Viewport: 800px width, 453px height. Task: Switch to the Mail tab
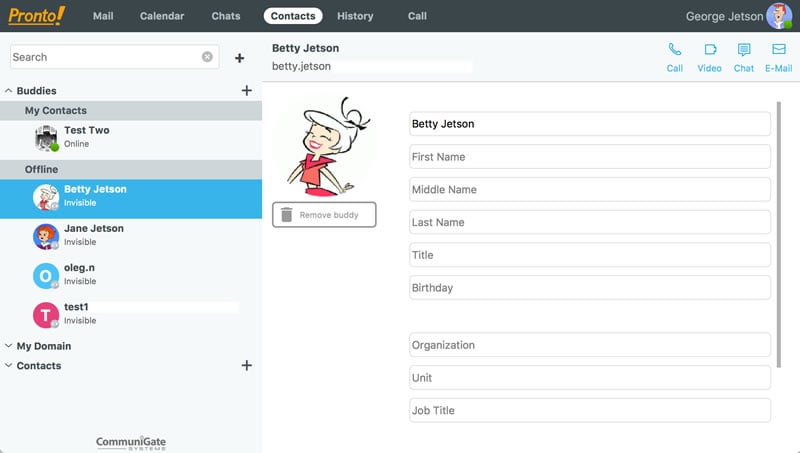[103, 16]
